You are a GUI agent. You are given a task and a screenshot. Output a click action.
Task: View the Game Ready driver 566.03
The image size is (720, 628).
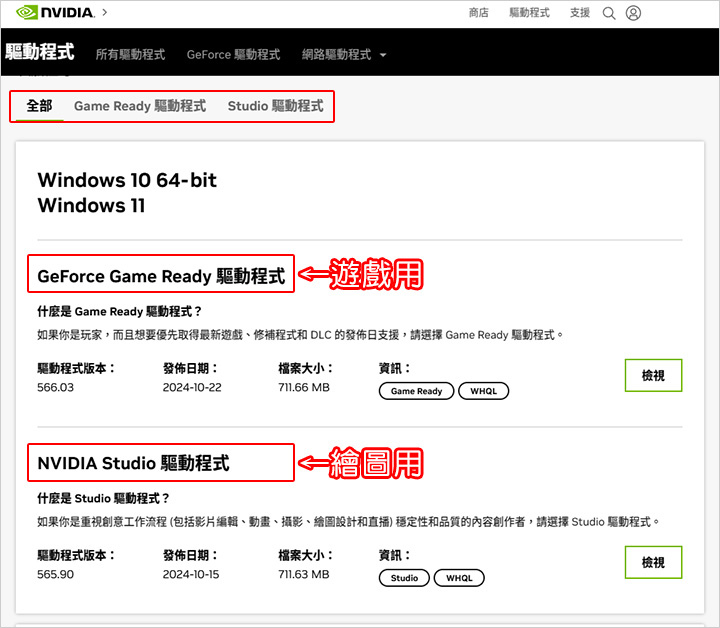pyautogui.click(x=653, y=376)
